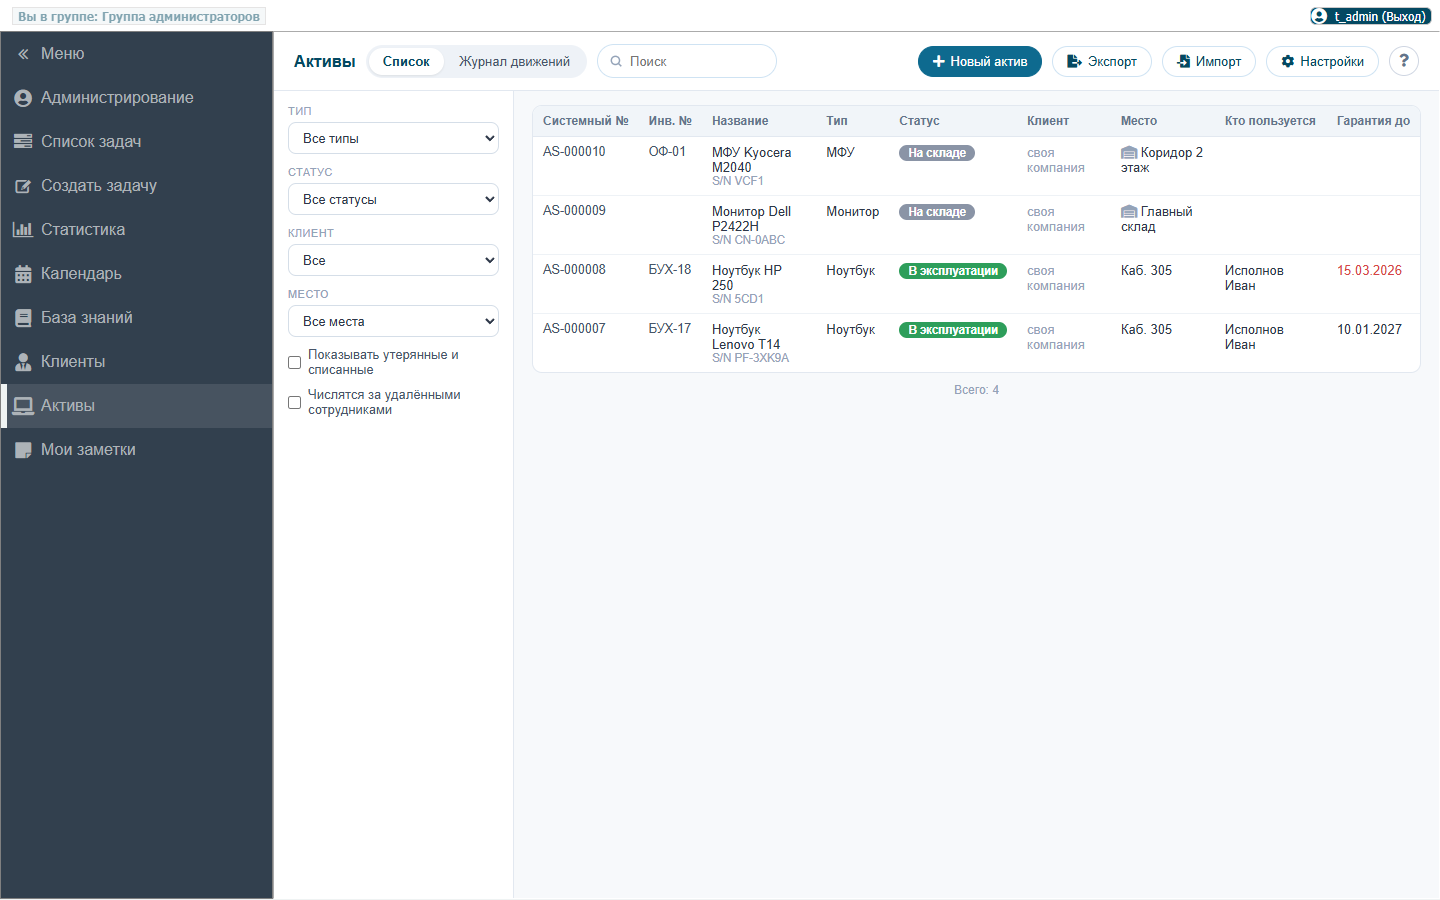This screenshot has height=900, width=1440.
Task: Click inventory number БУХ-17
Action: point(669,329)
